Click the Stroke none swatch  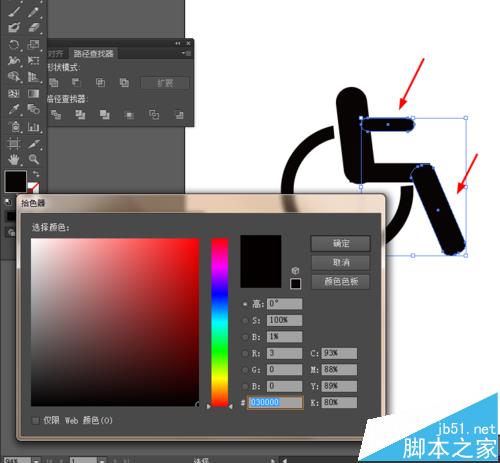pyautogui.click(x=33, y=187)
